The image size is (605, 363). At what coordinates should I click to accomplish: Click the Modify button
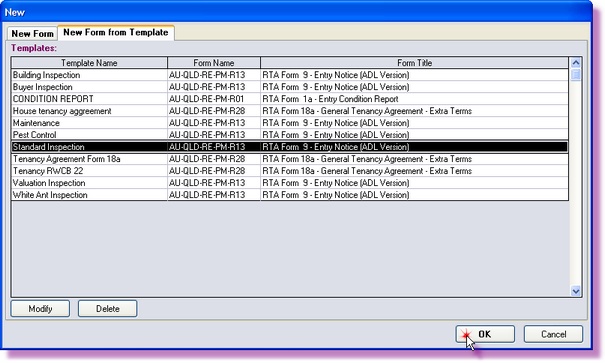(40, 309)
